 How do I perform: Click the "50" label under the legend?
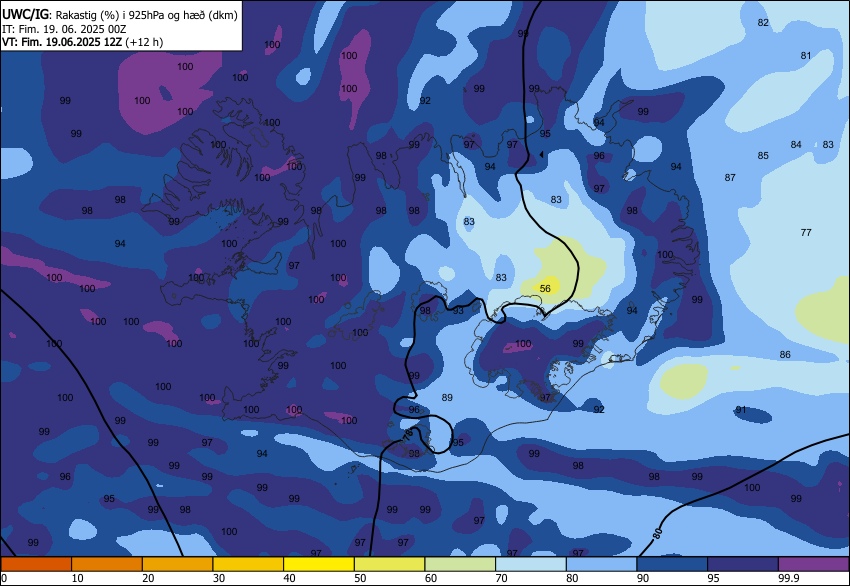360,578
